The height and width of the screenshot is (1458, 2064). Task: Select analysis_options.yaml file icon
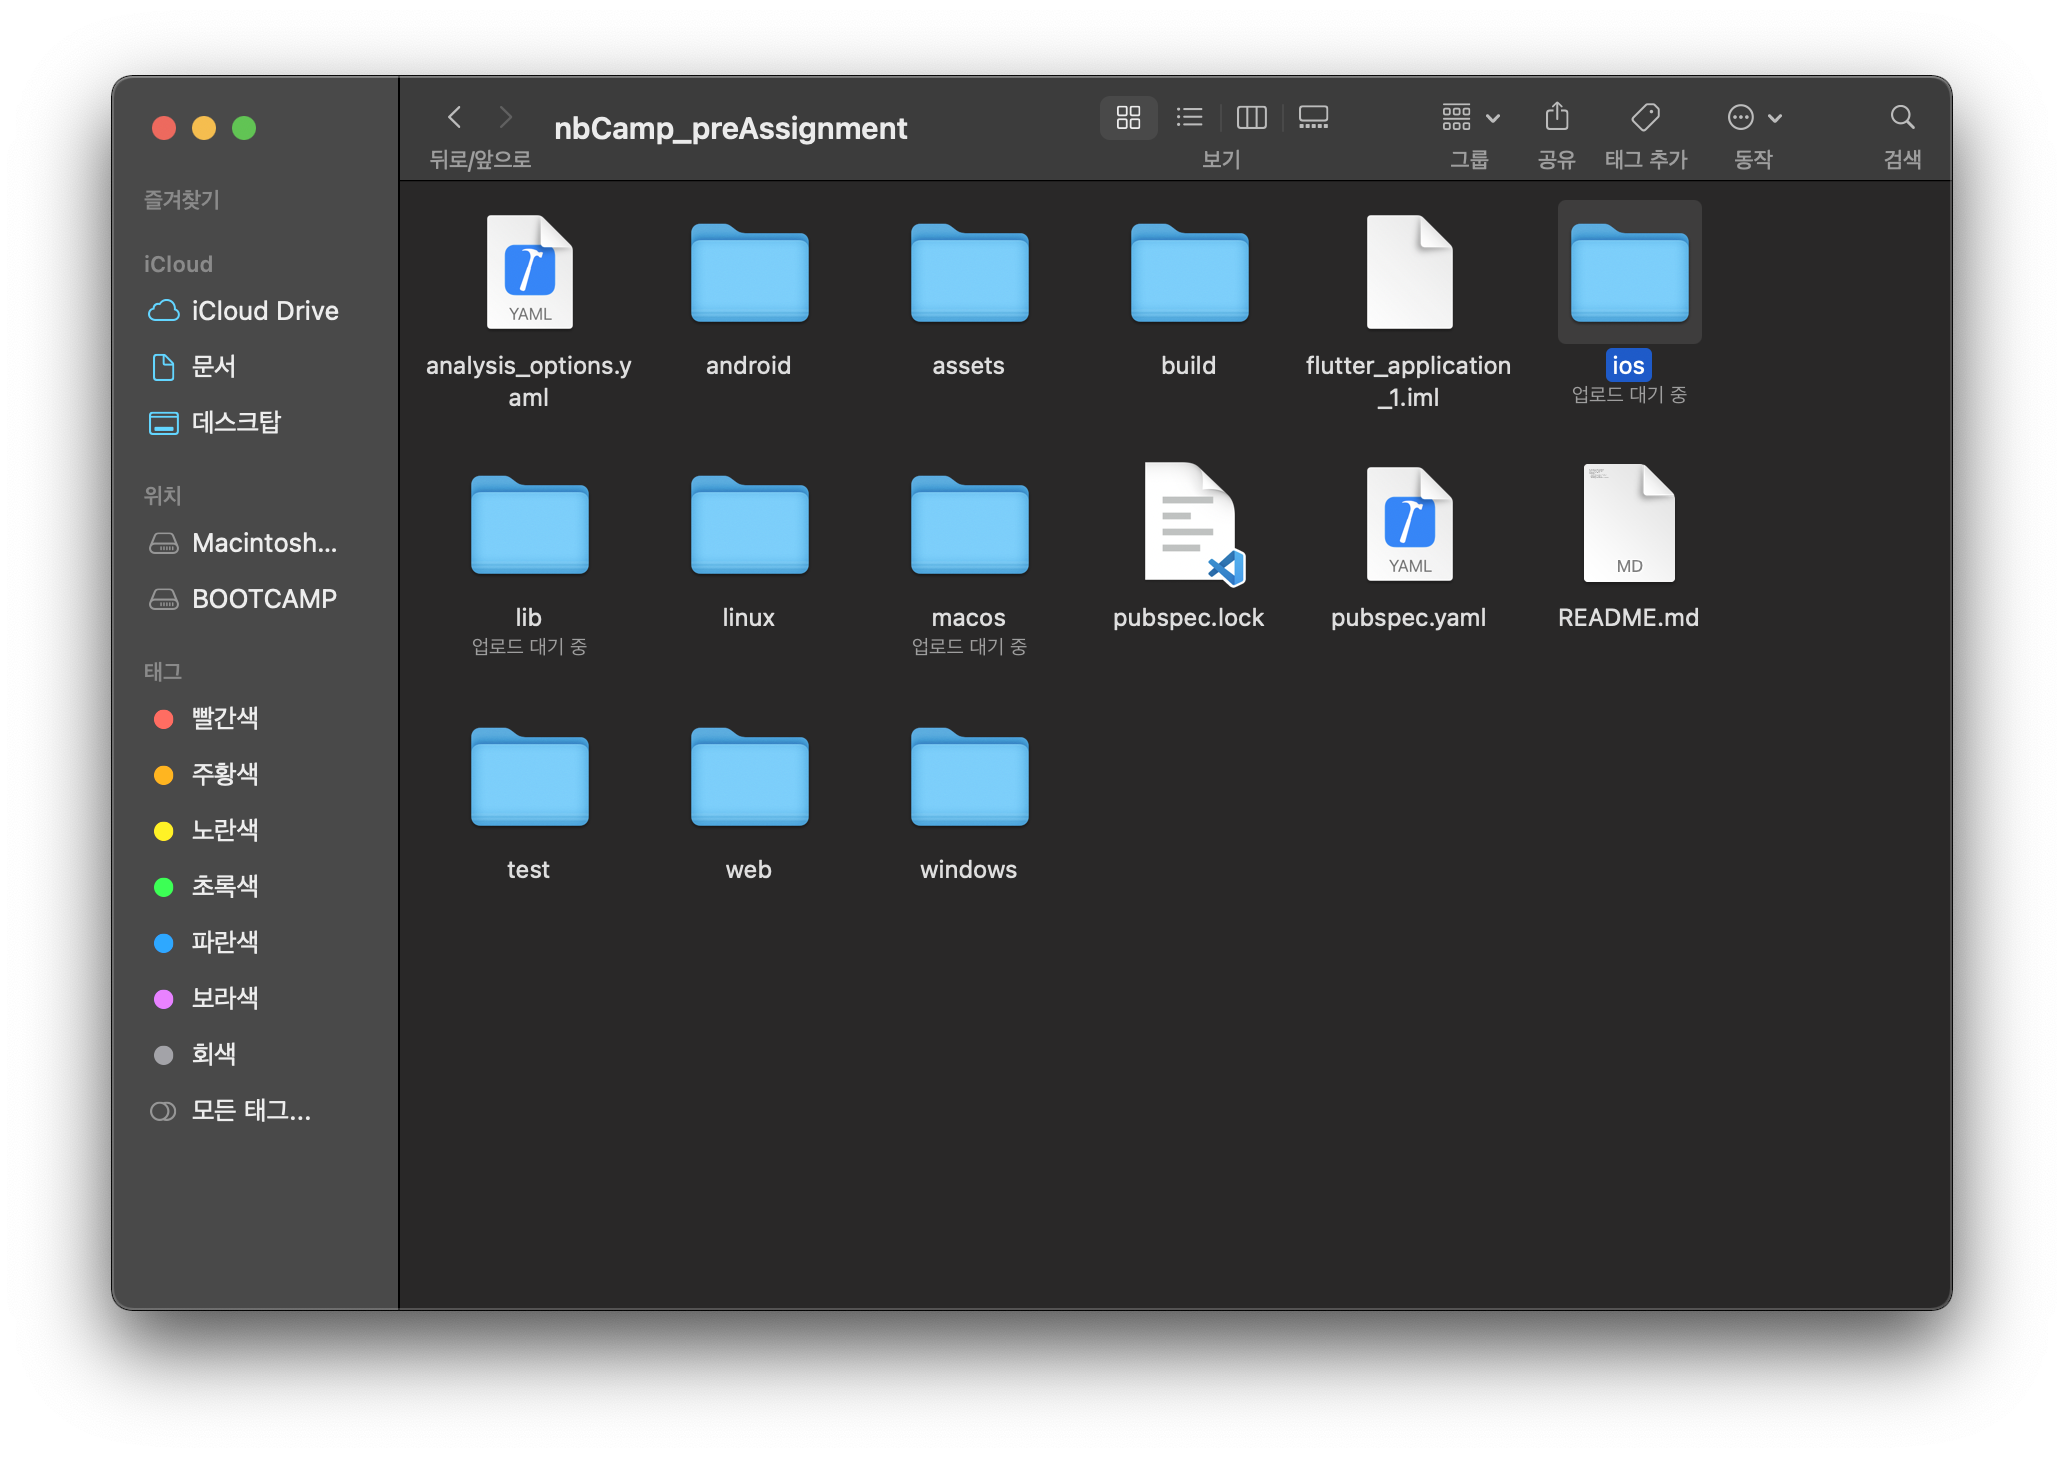point(529,272)
